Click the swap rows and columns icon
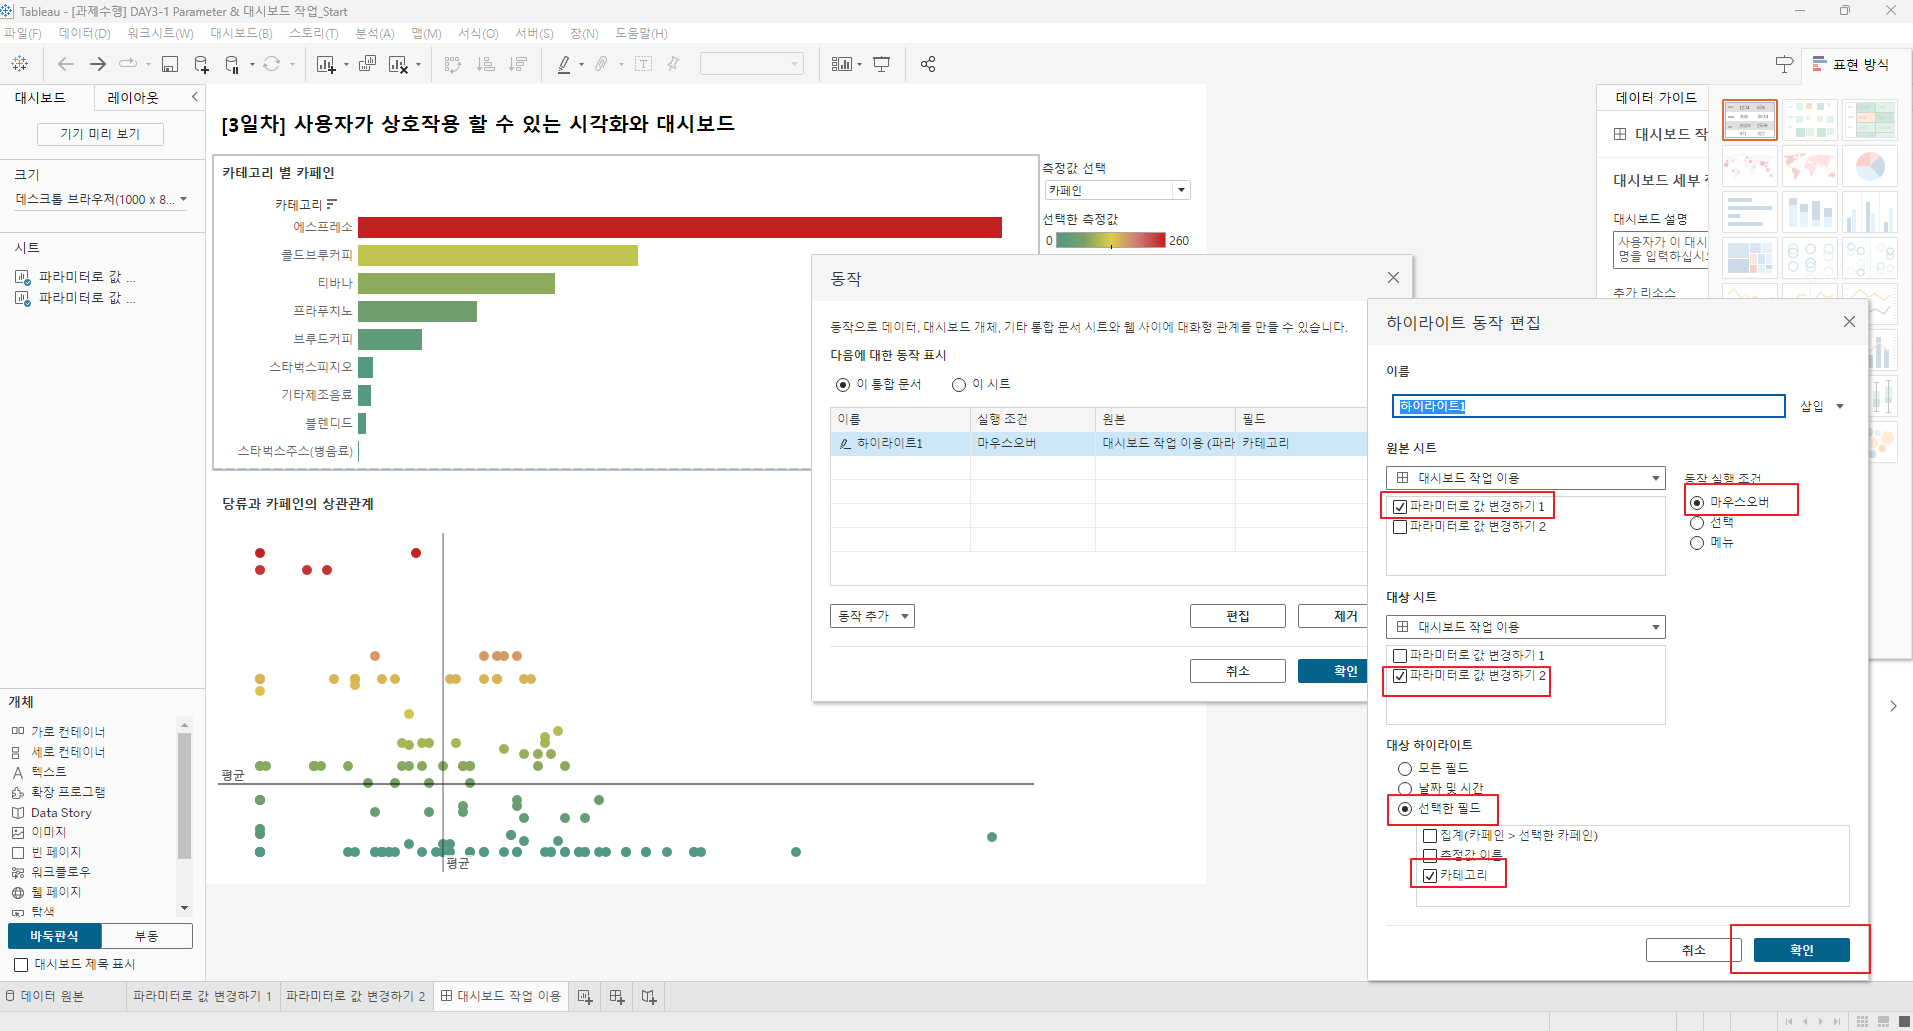 453,64
